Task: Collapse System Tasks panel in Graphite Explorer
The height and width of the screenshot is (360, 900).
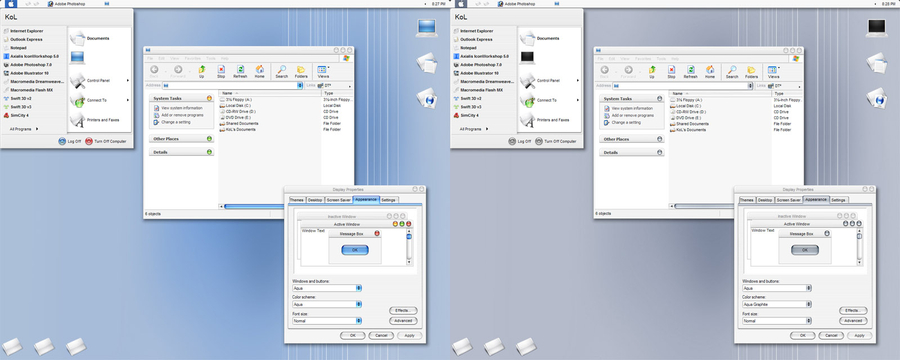Action: (x=659, y=99)
